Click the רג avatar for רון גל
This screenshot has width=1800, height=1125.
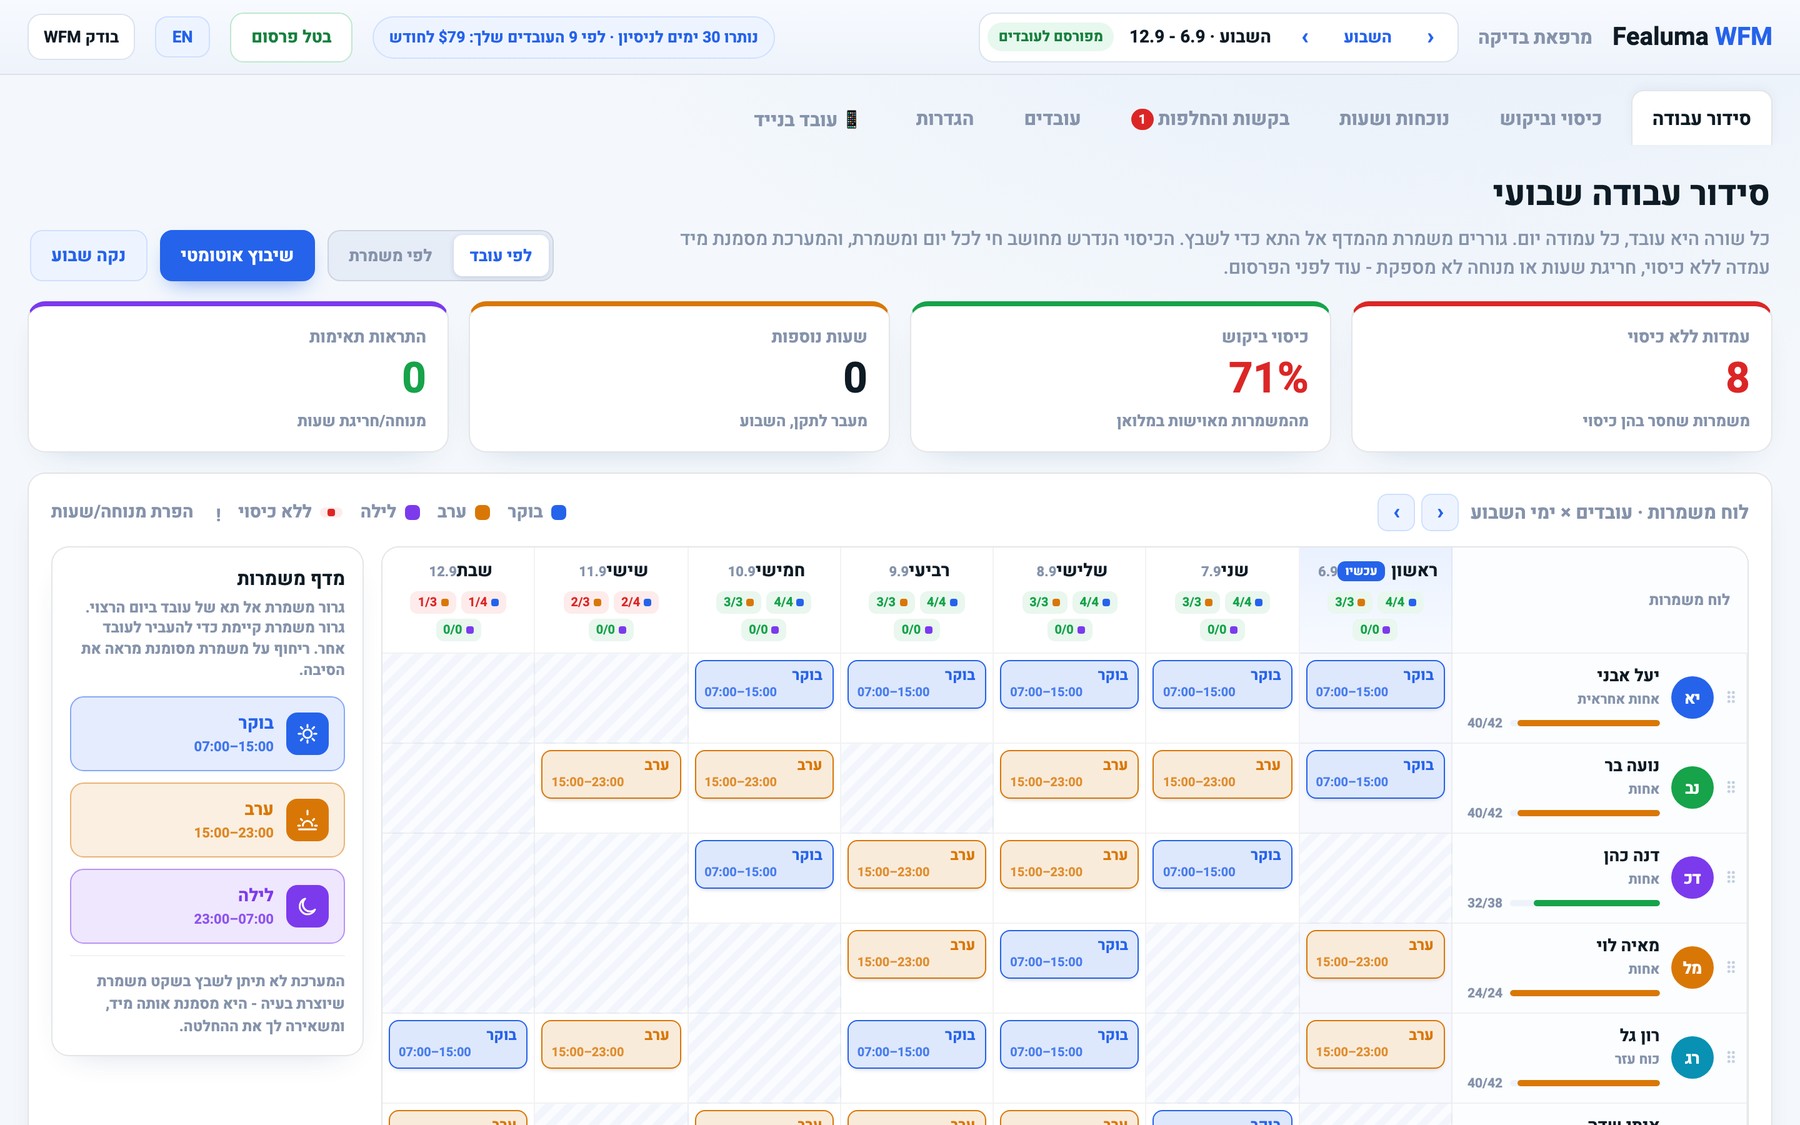(x=1692, y=1058)
